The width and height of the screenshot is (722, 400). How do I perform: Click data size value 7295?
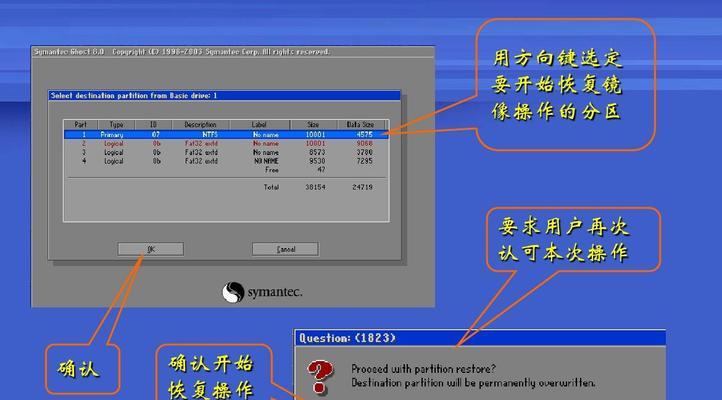click(364, 161)
